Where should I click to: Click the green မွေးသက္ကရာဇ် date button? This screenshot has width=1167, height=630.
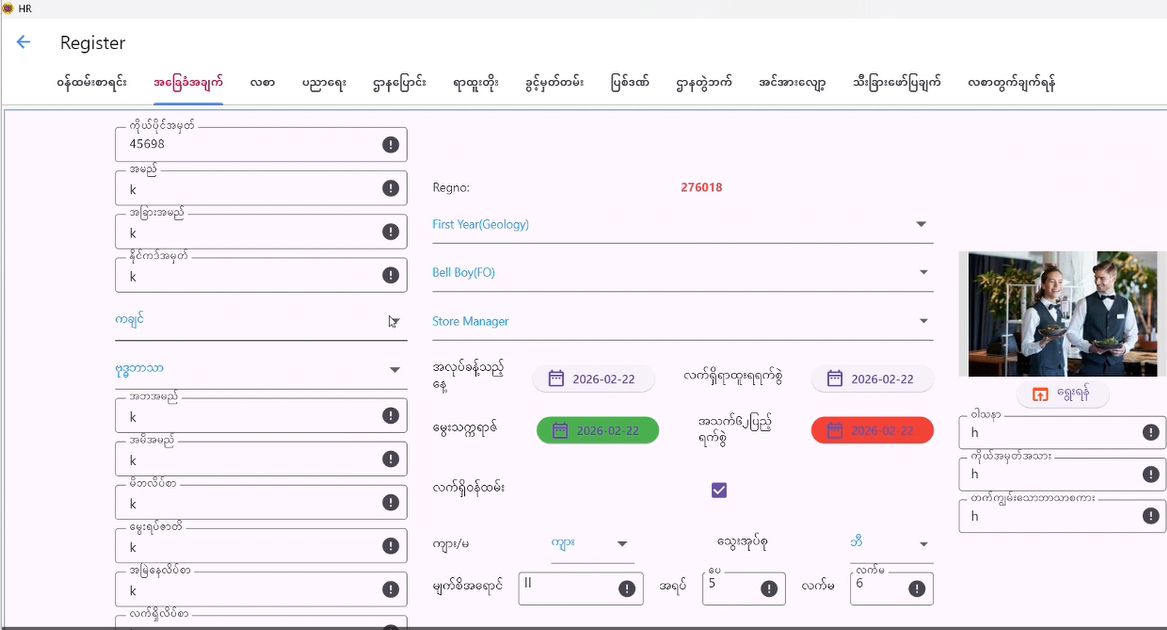point(598,430)
